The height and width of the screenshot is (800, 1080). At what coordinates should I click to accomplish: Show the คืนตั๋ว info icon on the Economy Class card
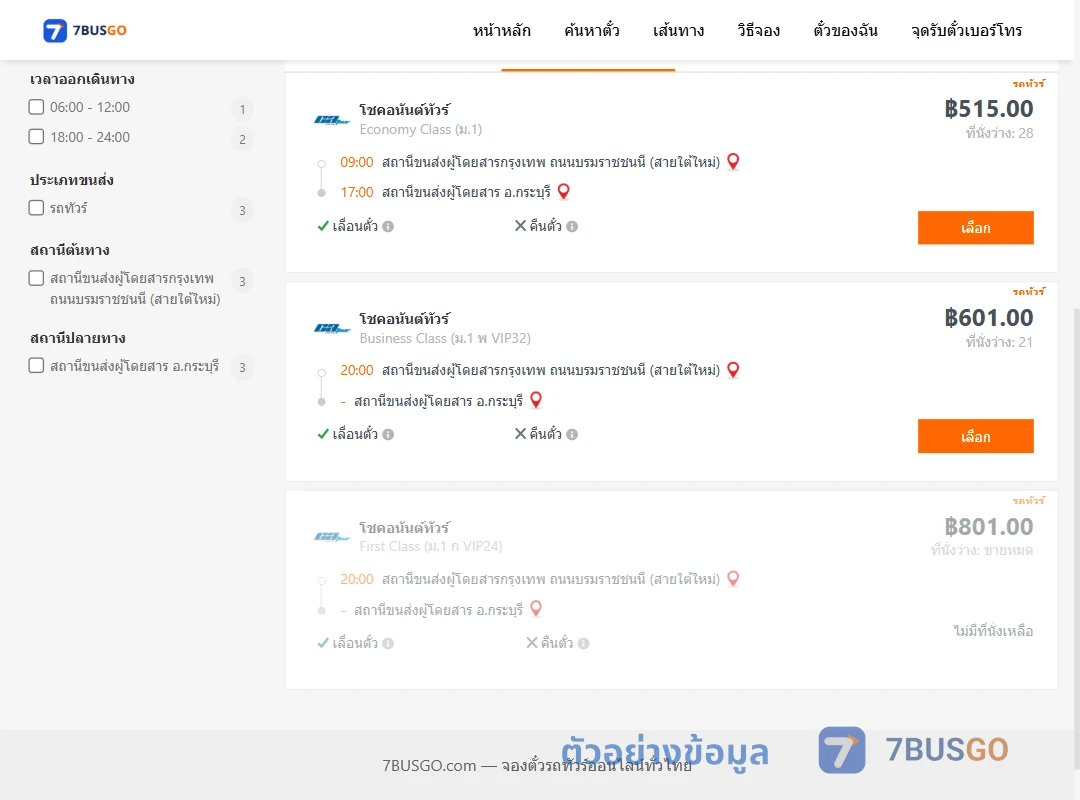point(572,226)
